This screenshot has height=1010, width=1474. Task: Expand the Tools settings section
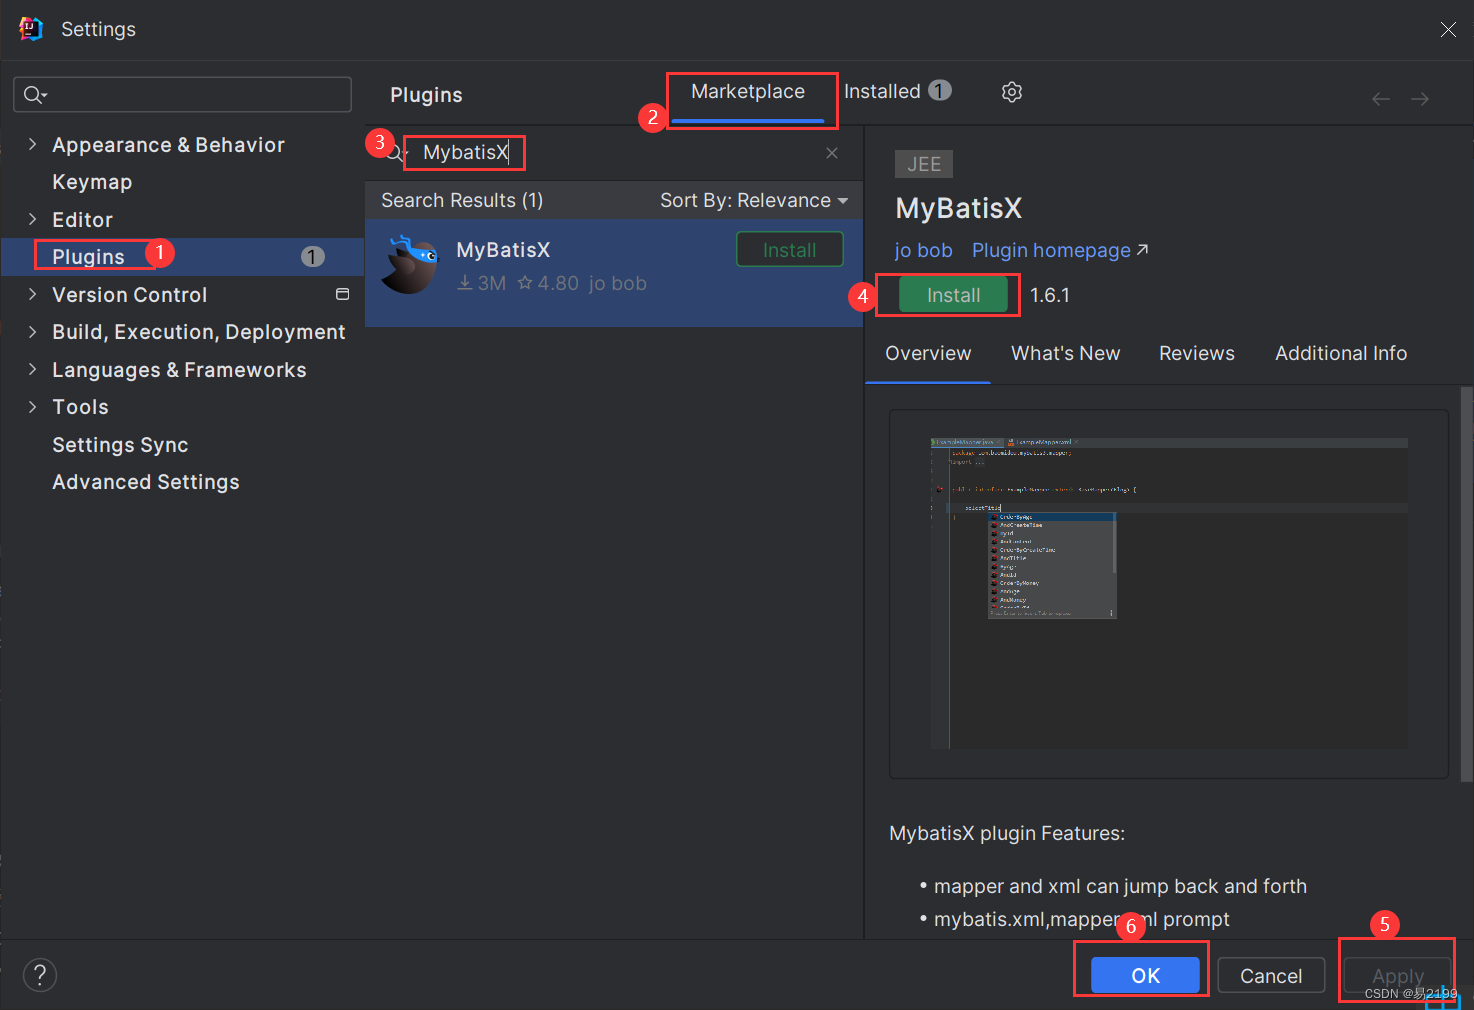(32, 406)
